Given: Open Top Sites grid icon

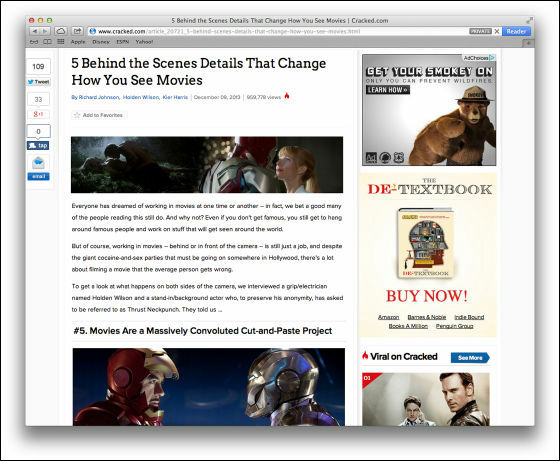Looking at the screenshot, I should tap(61, 42).
